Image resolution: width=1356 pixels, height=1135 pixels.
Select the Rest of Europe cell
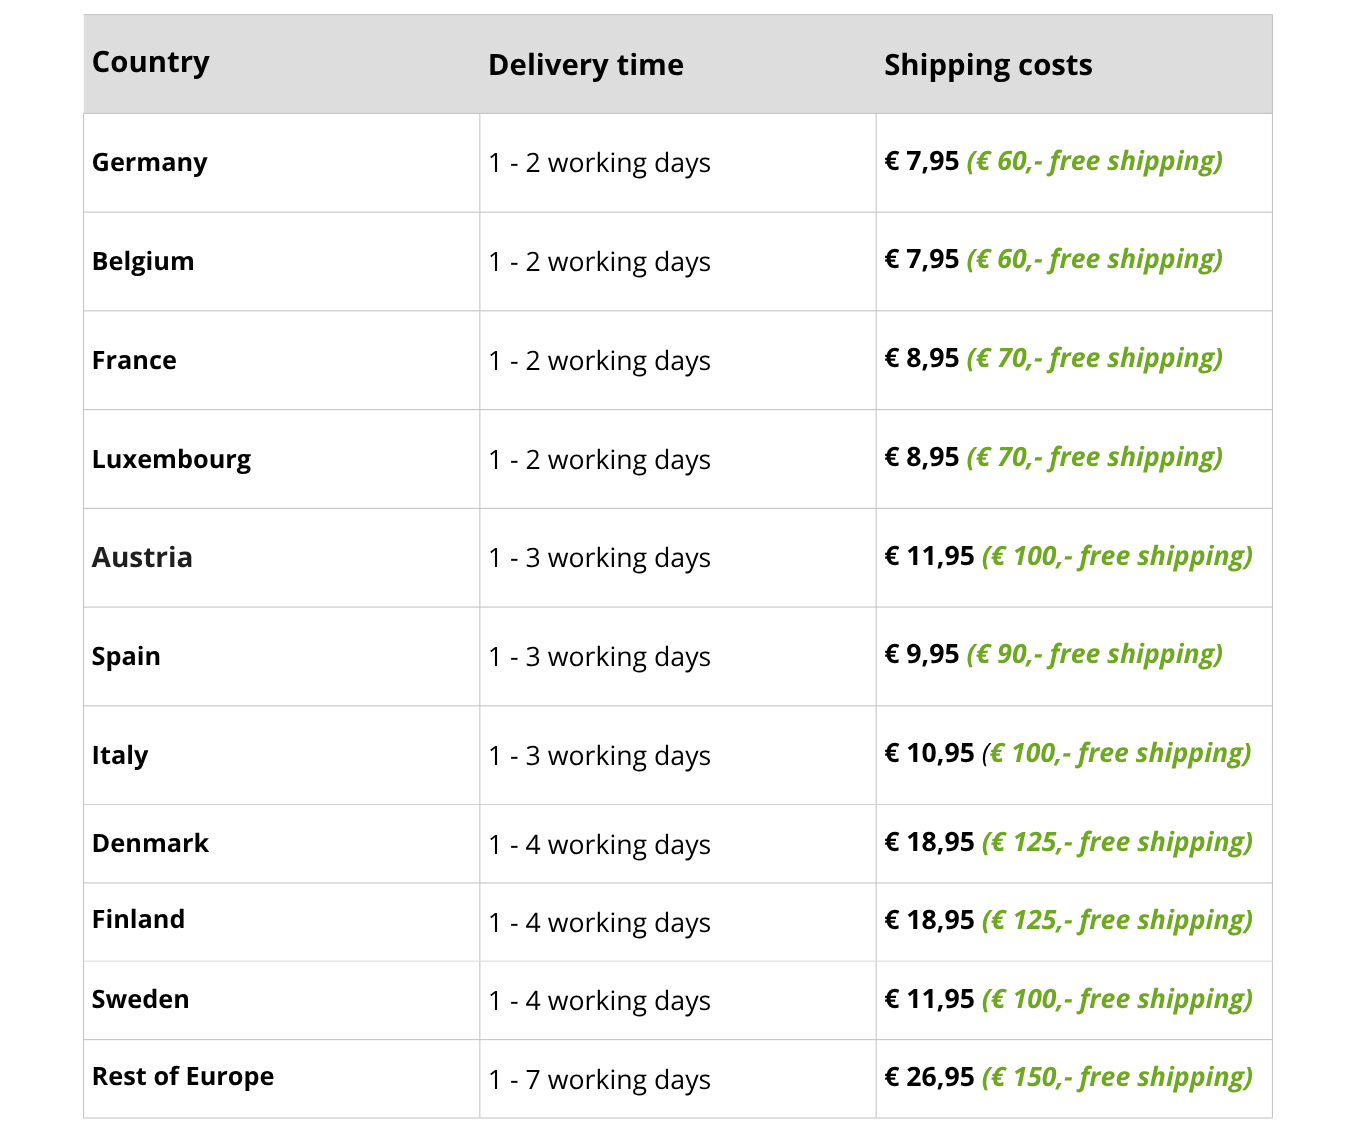[183, 1076]
